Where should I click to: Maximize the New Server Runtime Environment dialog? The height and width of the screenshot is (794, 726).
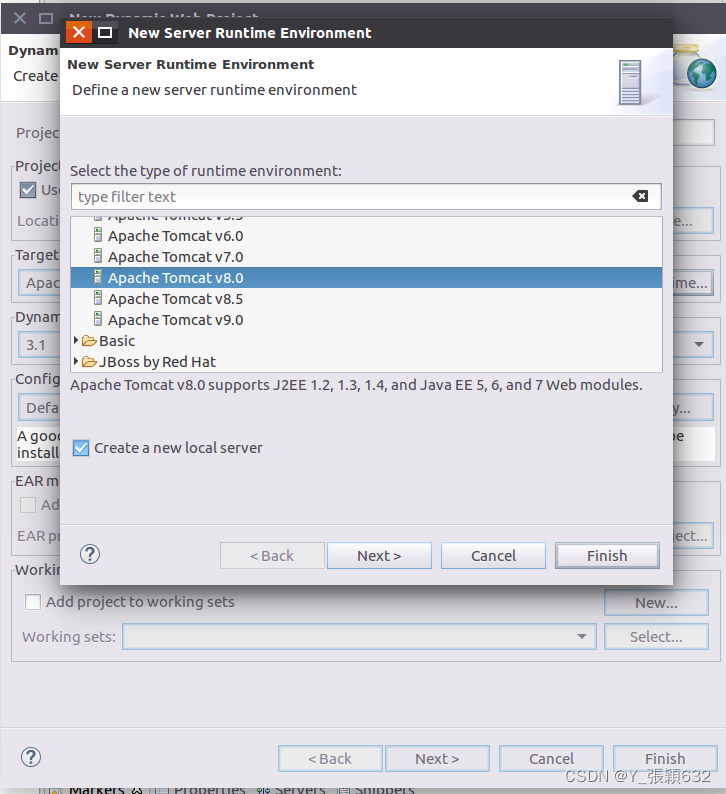105,33
